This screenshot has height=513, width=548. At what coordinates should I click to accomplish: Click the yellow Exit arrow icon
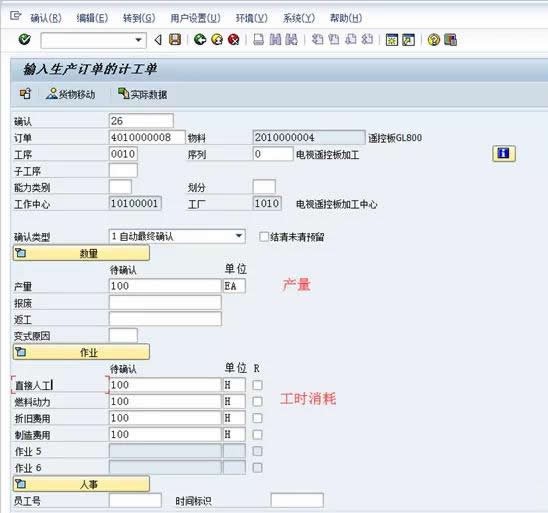point(217,39)
